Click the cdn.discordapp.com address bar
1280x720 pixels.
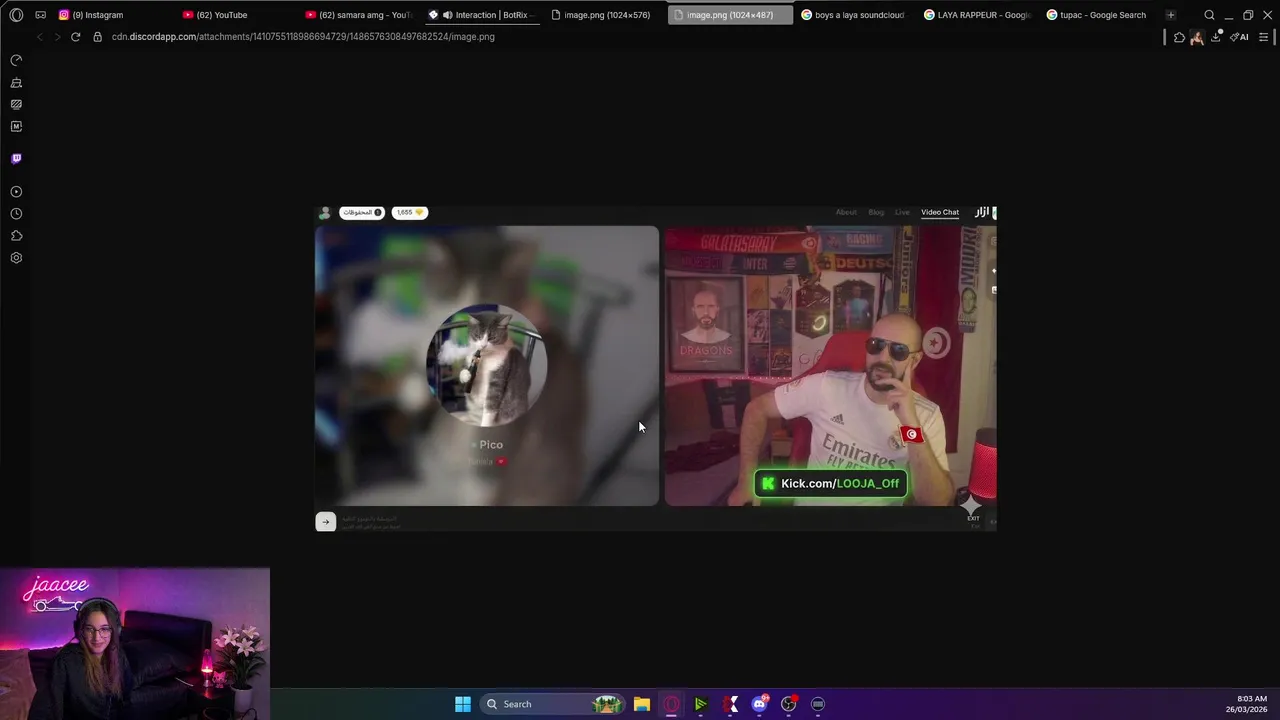click(302, 37)
